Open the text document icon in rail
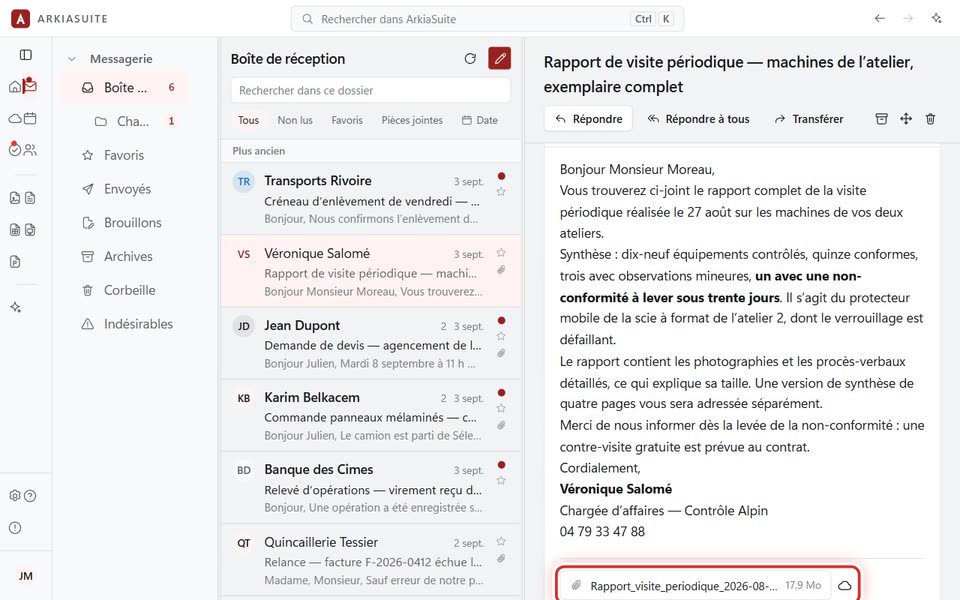This screenshot has height=600, width=960. pos(30,198)
